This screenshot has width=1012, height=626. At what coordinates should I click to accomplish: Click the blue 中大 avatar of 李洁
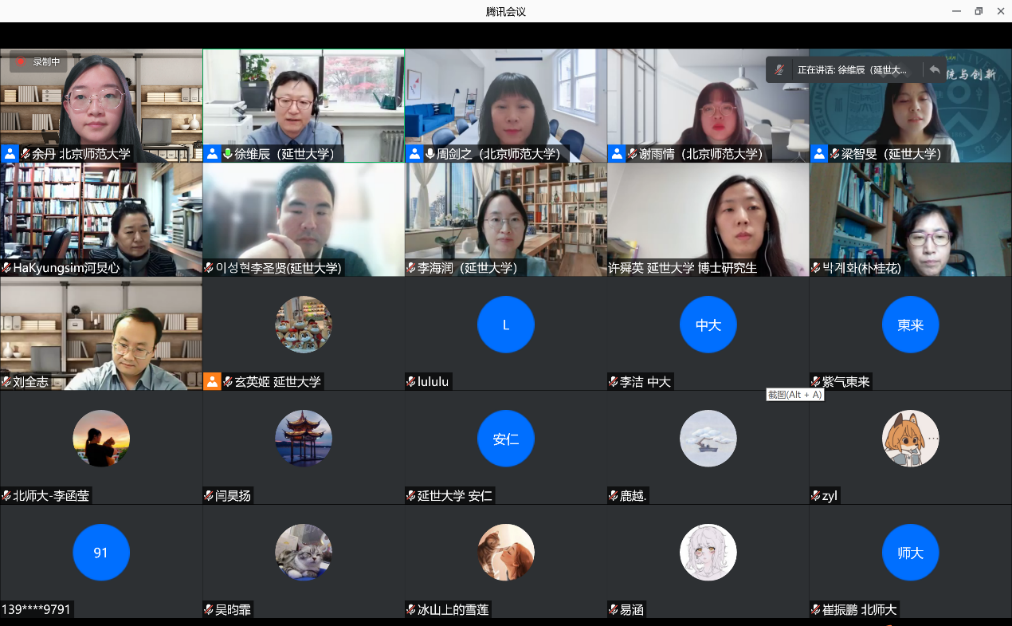click(x=708, y=325)
